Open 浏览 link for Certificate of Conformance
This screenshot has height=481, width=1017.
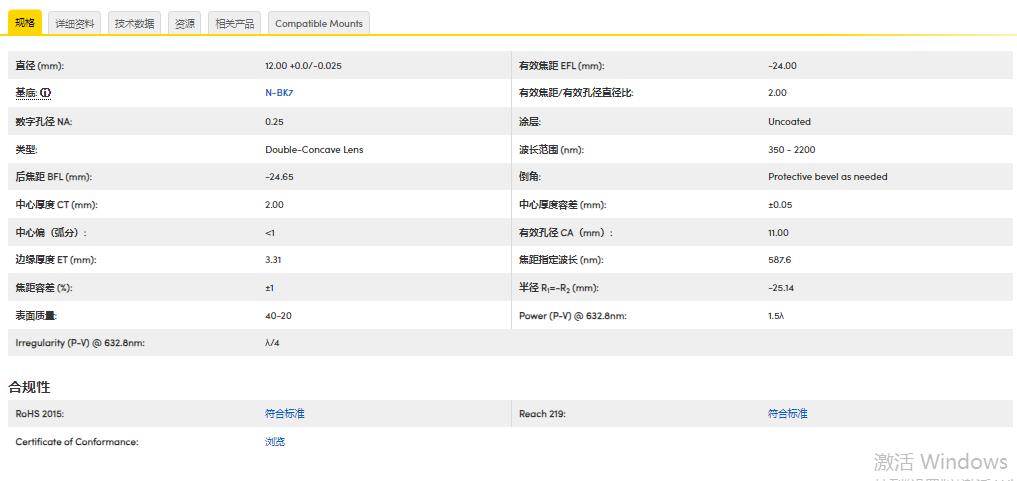pos(274,441)
